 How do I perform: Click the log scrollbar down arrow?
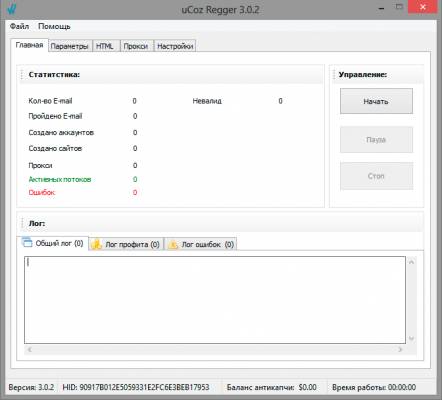[x=411, y=339]
